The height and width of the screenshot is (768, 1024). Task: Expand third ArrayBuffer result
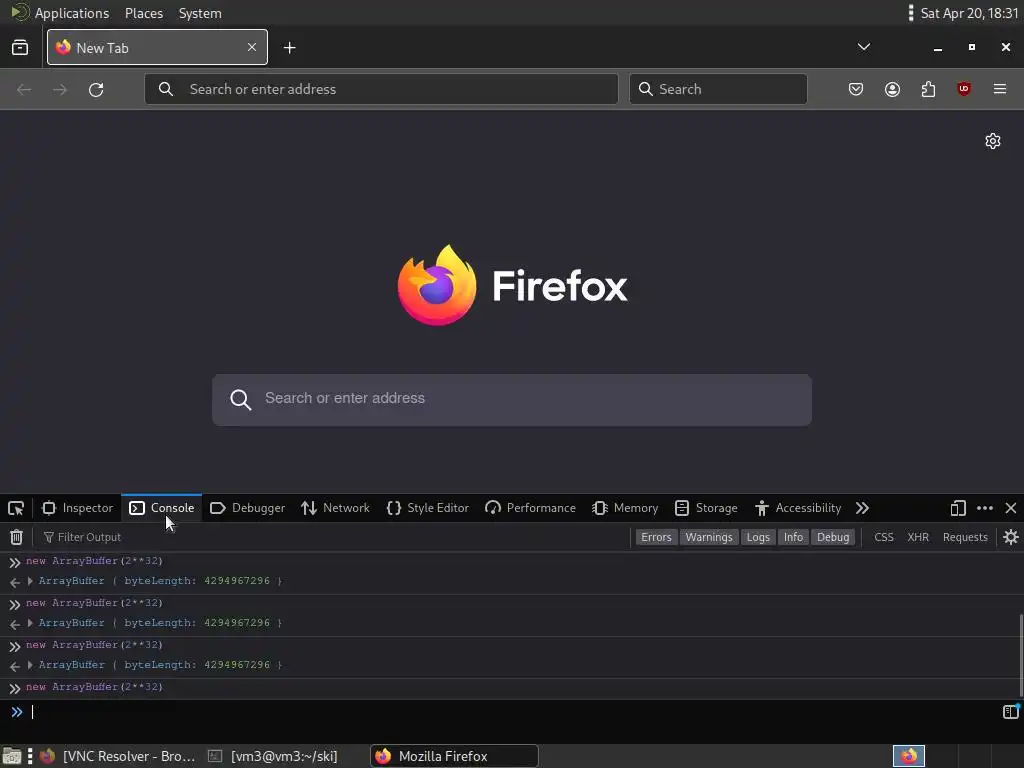coord(30,664)
